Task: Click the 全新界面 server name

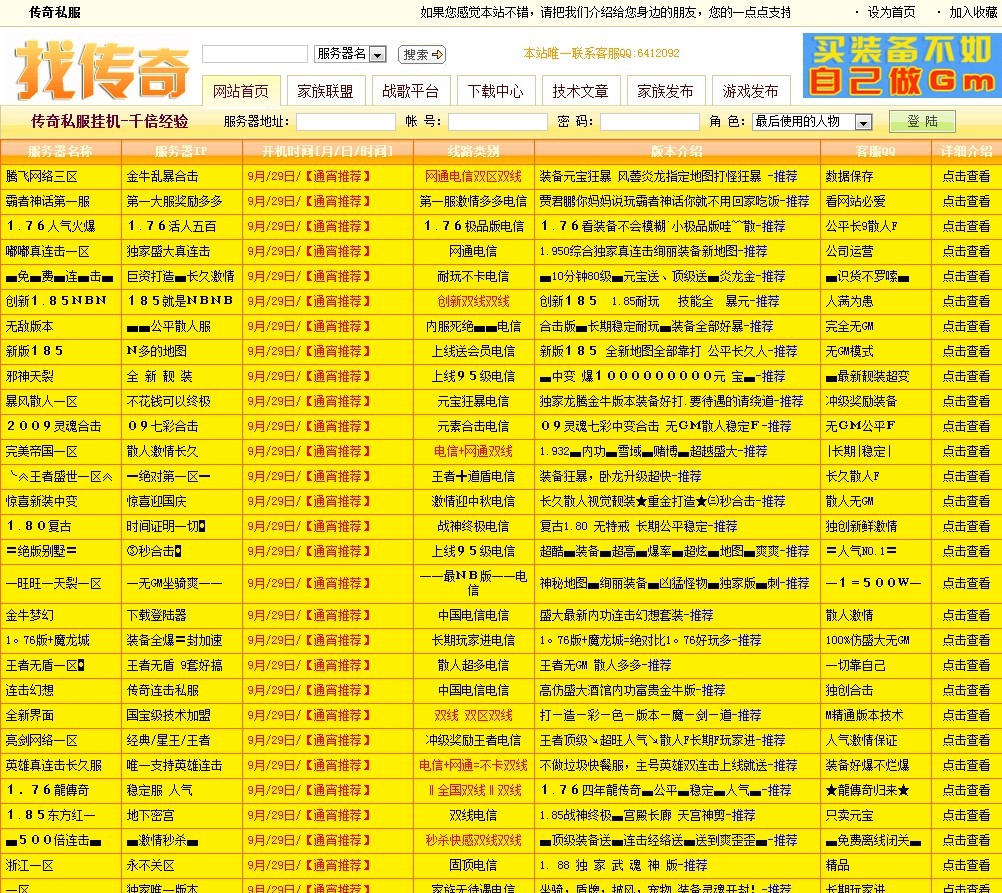Action: [x=29, y=715]
